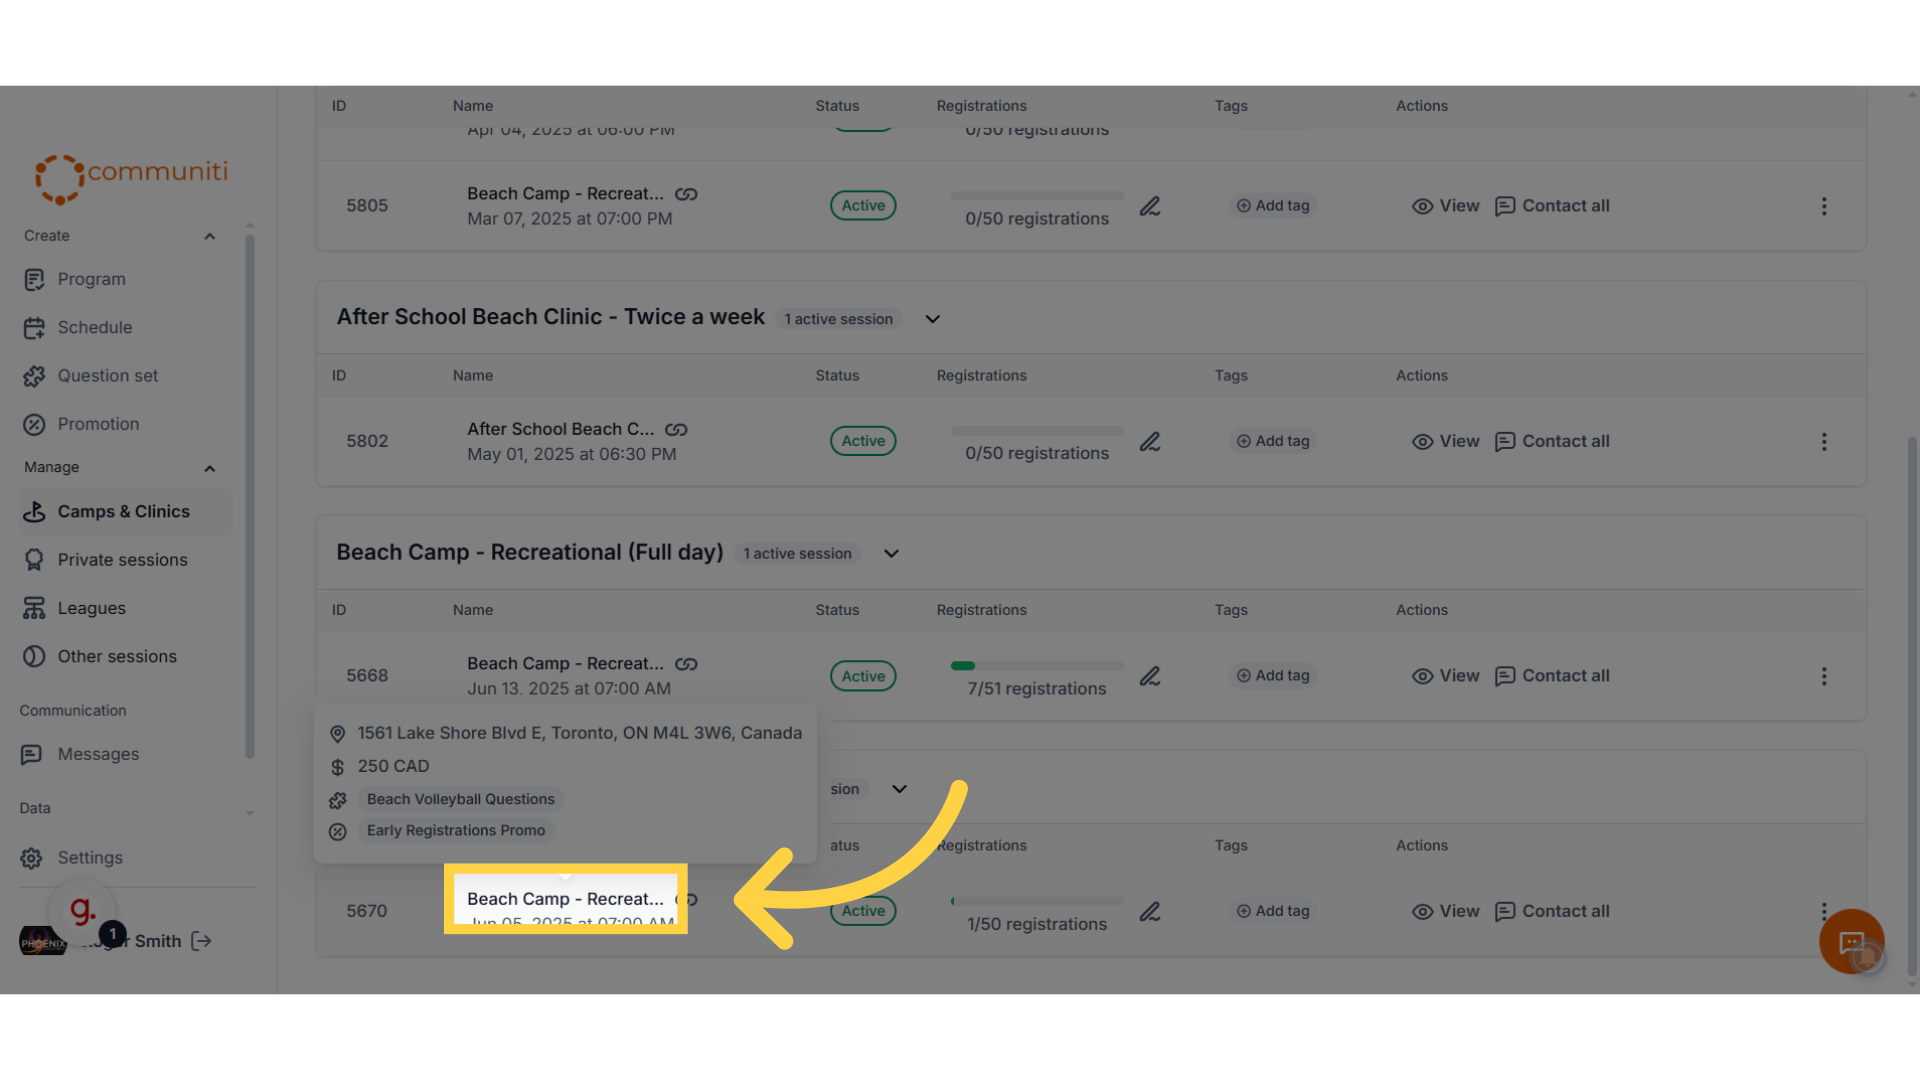Open the orange chat support bubble
Viewport: 1920px width, 1080px height.
point(1851,941)
